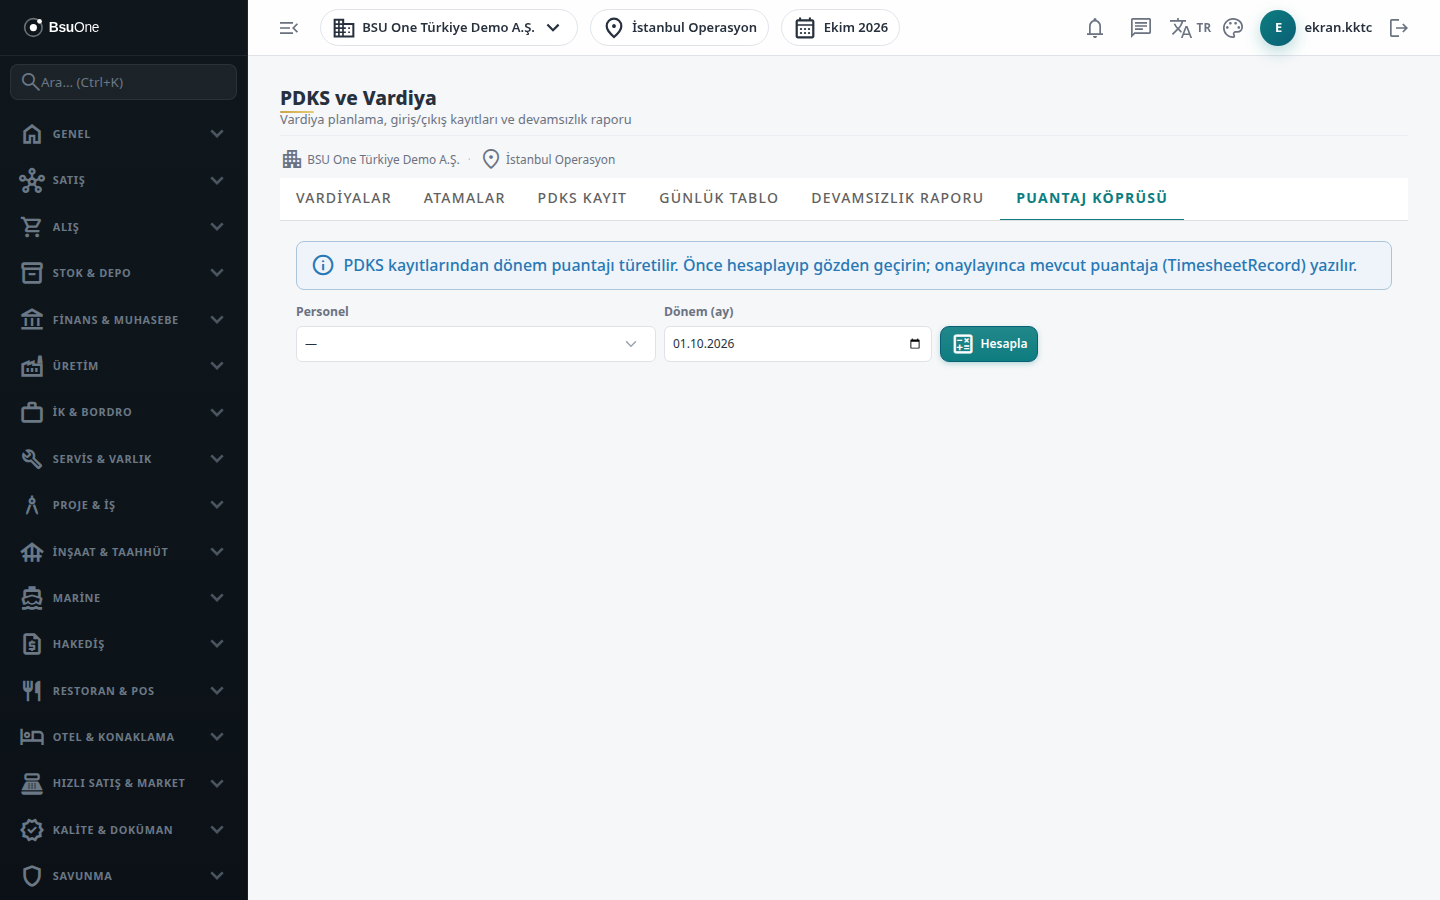Expand the Proje & İş section
The height and width of the screenshot is (900, 1440).
tap(124, 505)
